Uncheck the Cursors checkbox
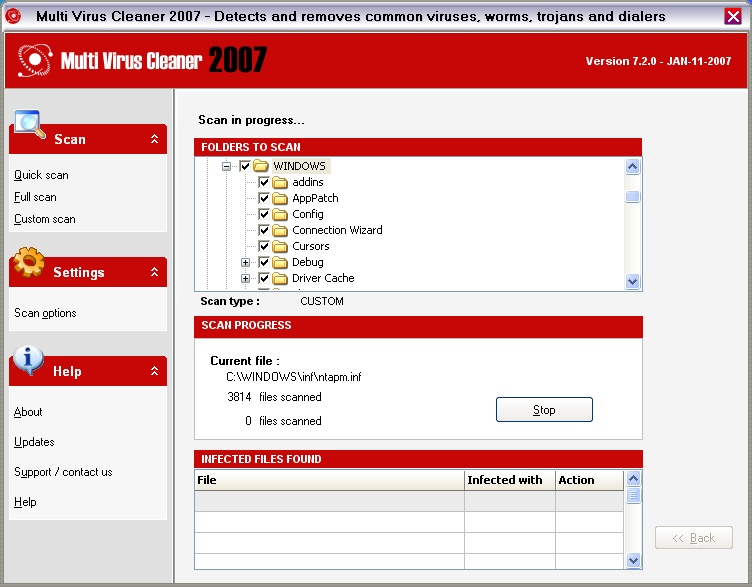Viewport: 752px width, 587px height. (264, 246)
